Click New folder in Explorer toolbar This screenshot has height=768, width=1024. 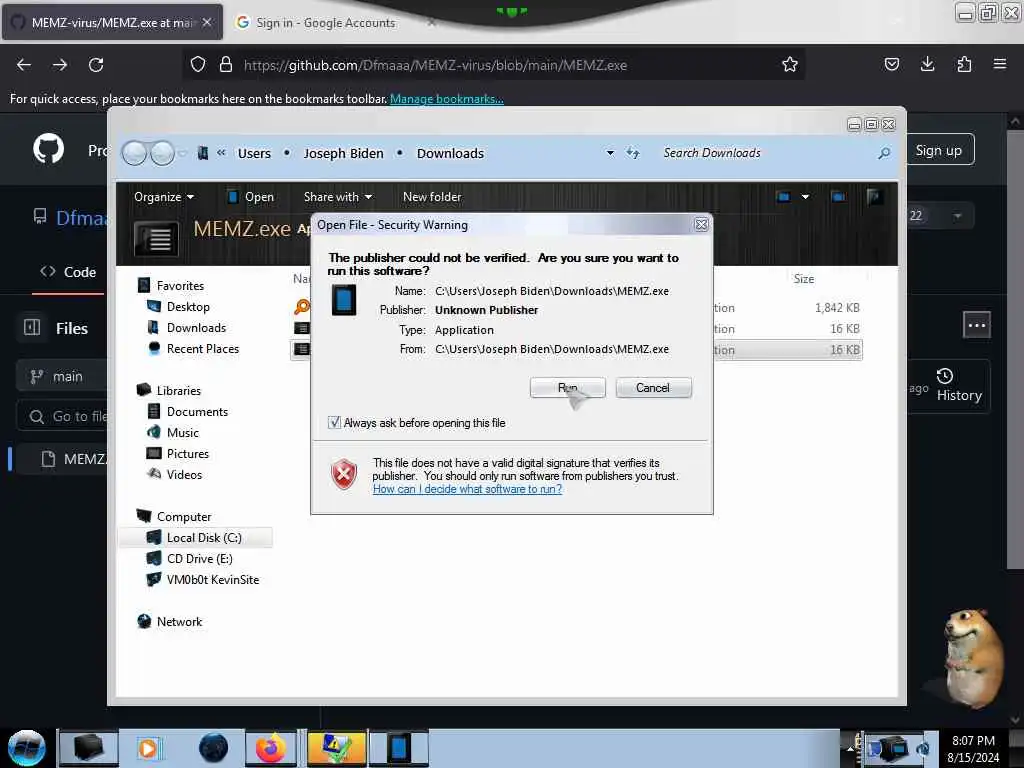(x=432, y=197)
